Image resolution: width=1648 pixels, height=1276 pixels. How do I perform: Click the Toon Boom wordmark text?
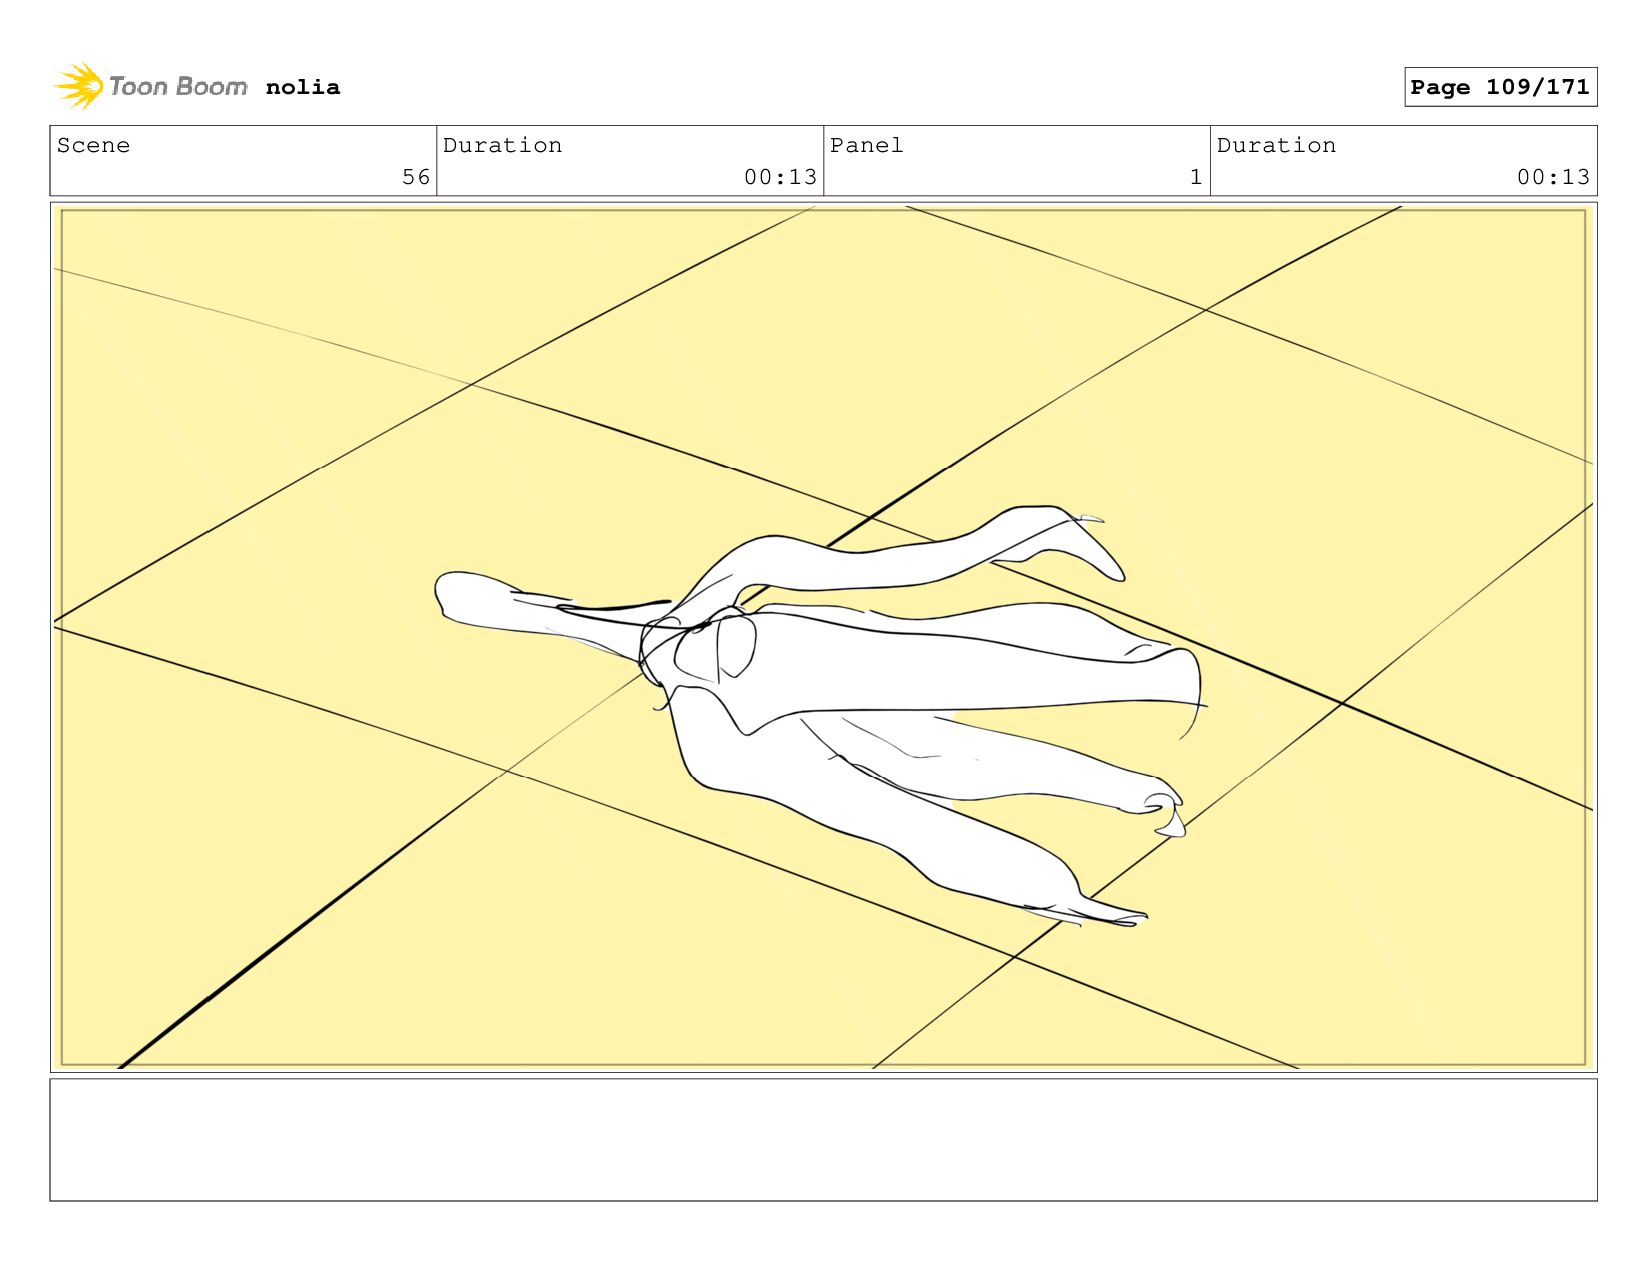(x=178, y=87)
